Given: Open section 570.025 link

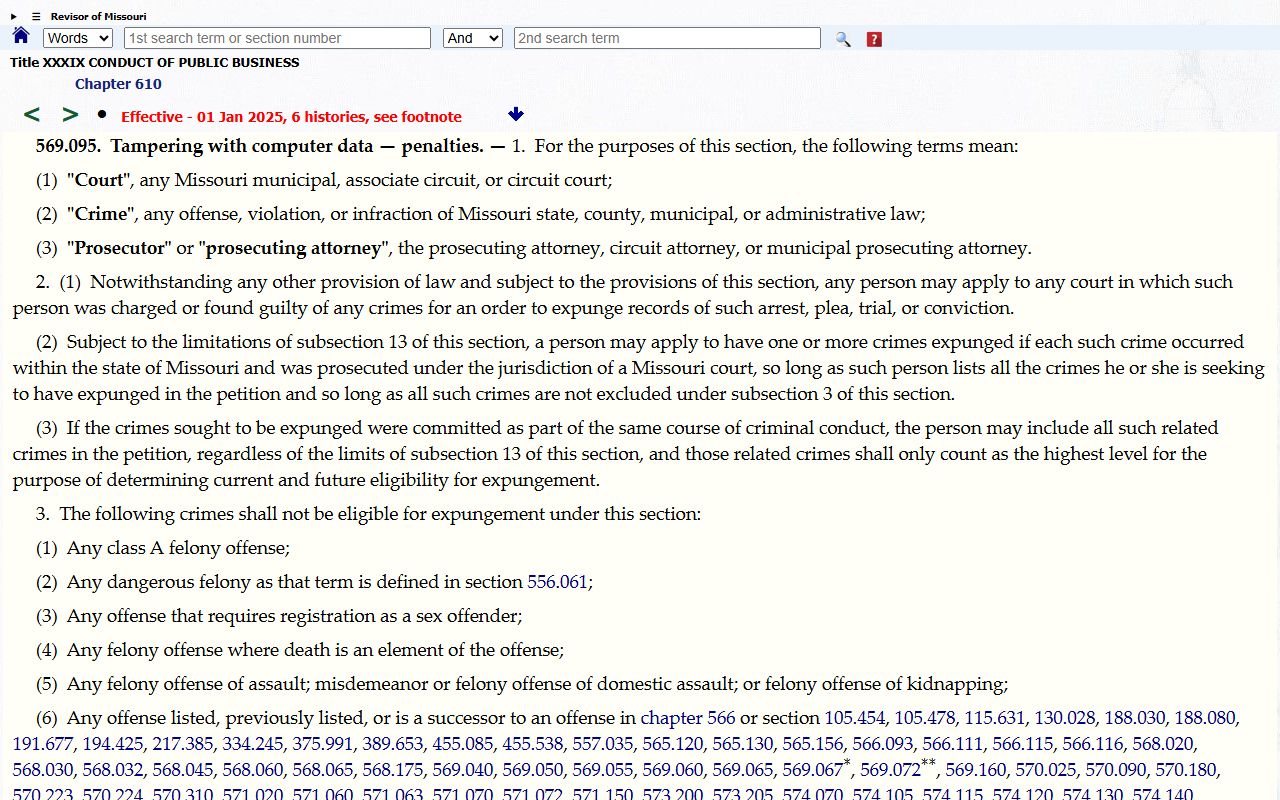Looking at the screenshot, I should point(1046,770).
